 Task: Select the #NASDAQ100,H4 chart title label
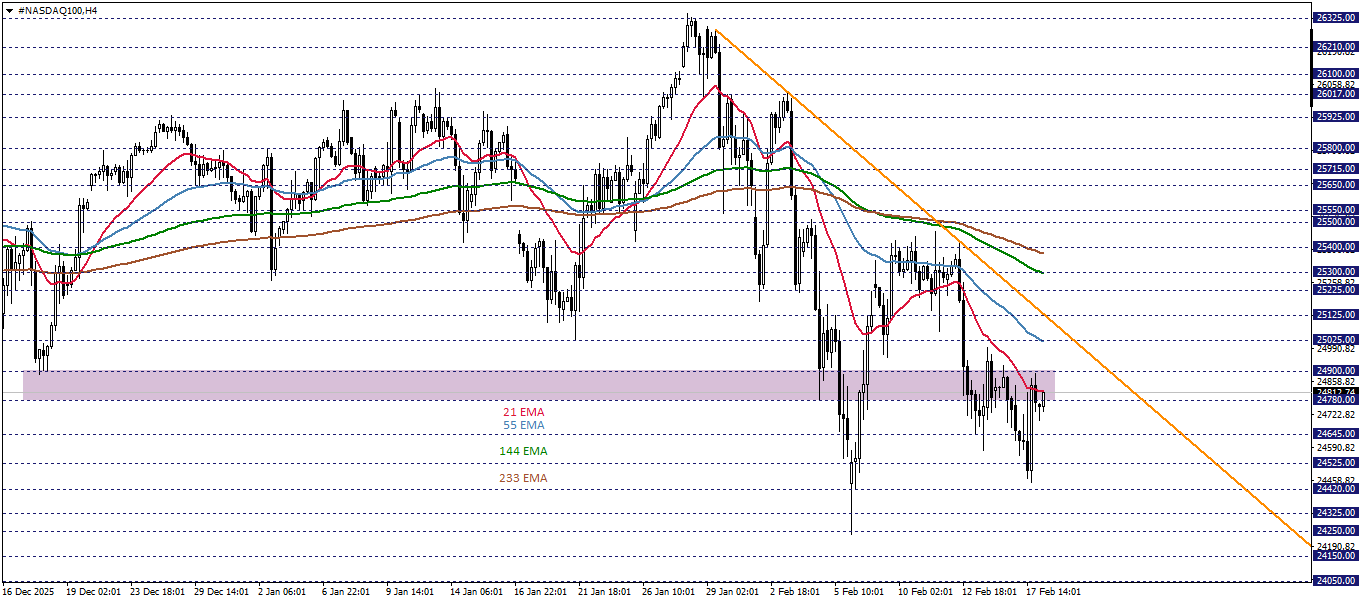click(55, 8)
